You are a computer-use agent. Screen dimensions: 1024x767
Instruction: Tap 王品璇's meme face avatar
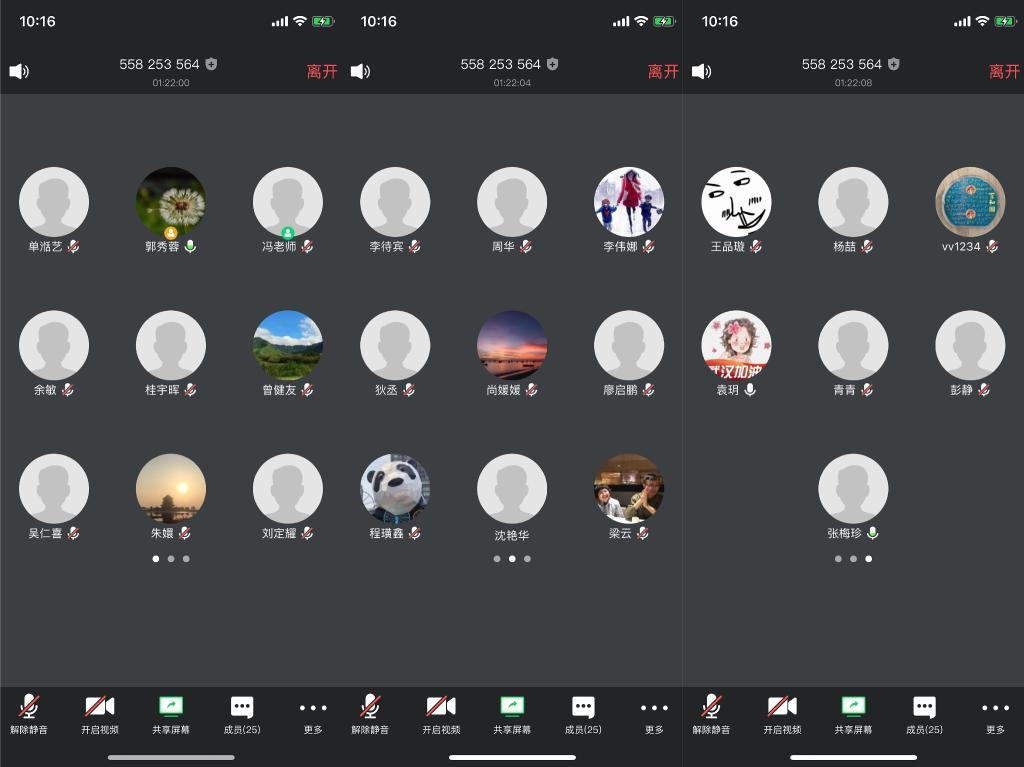tap(736, 202)
